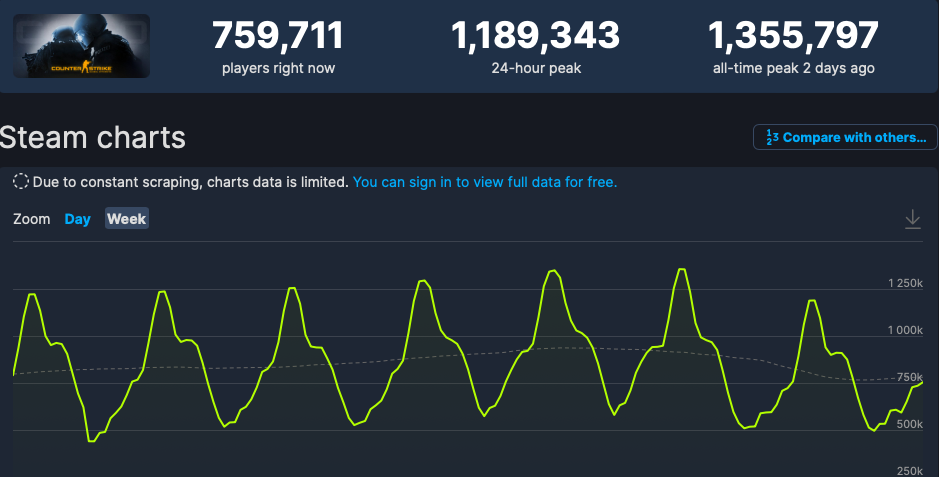Click the 1,189,343 24-hour peak figure
Viewport: 939px width, 477px height.
535,36
